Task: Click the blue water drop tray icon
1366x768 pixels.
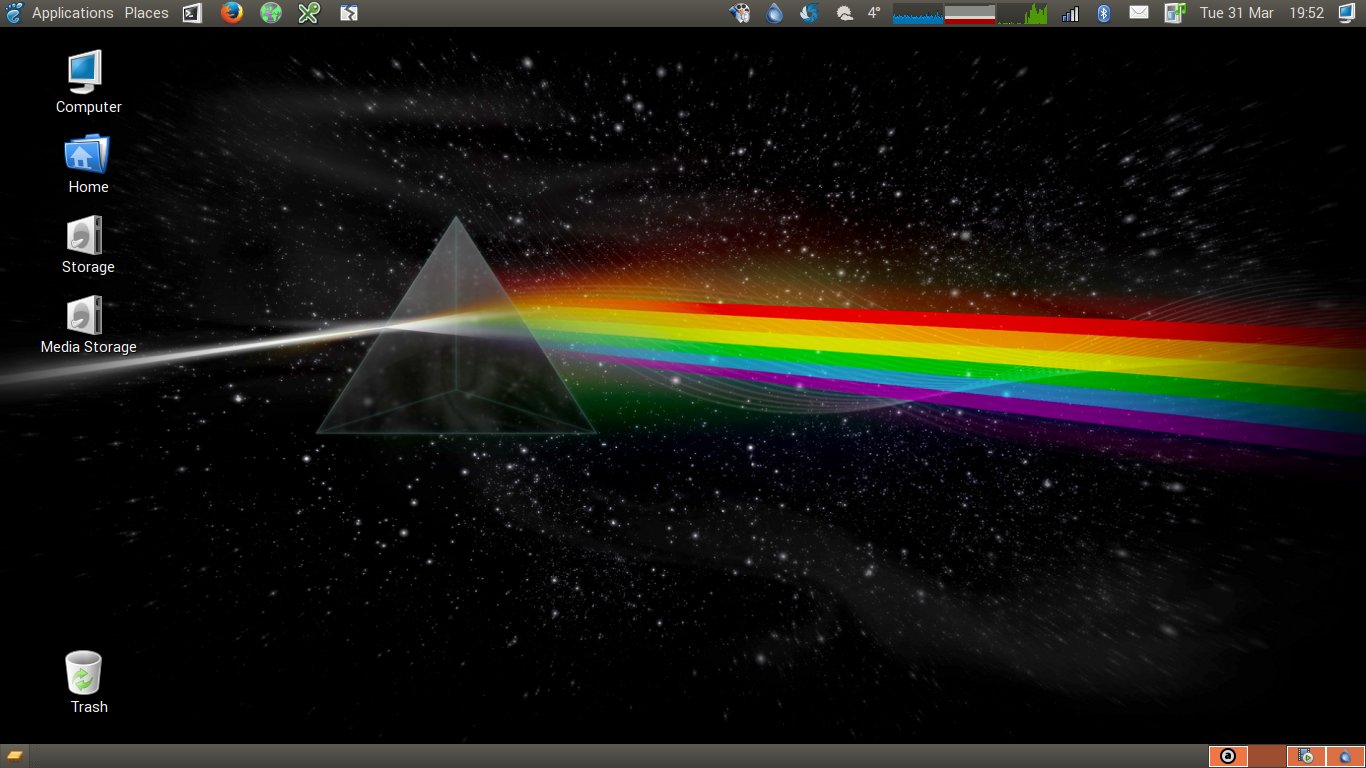Action: point(775,13)
